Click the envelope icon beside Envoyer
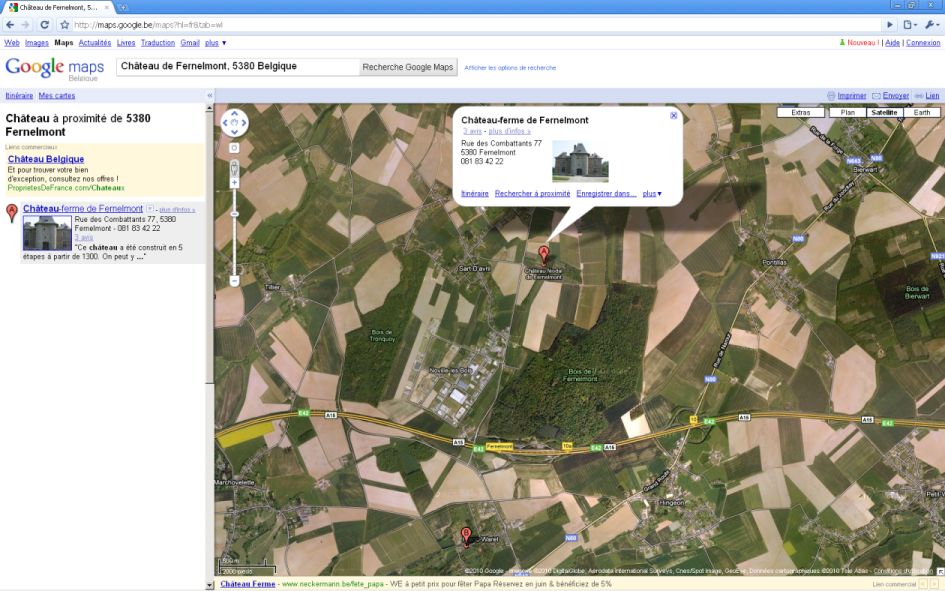Viewport: 945px width, 591px height. click(x=876, y=96)
